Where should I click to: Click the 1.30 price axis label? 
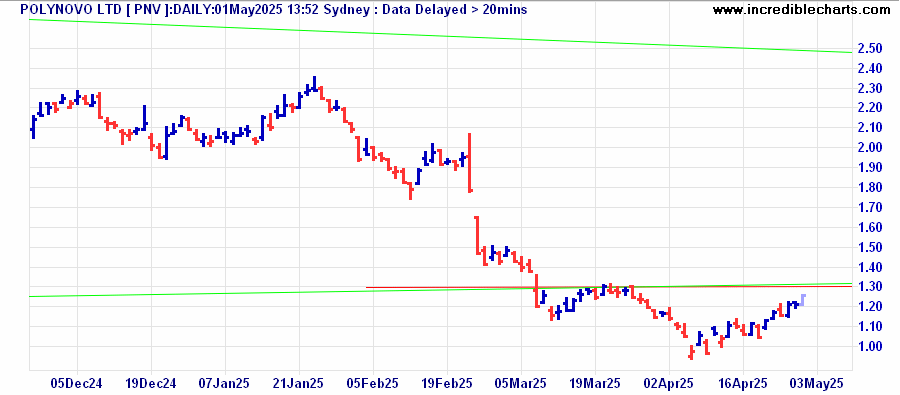tap(870, 286)
